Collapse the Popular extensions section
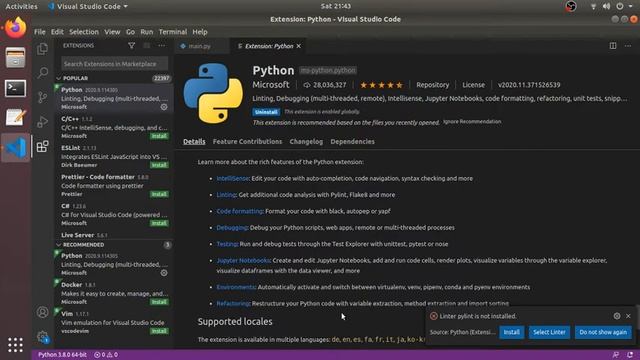Viewport: 640px width, 360px height. tap(59, 78)
